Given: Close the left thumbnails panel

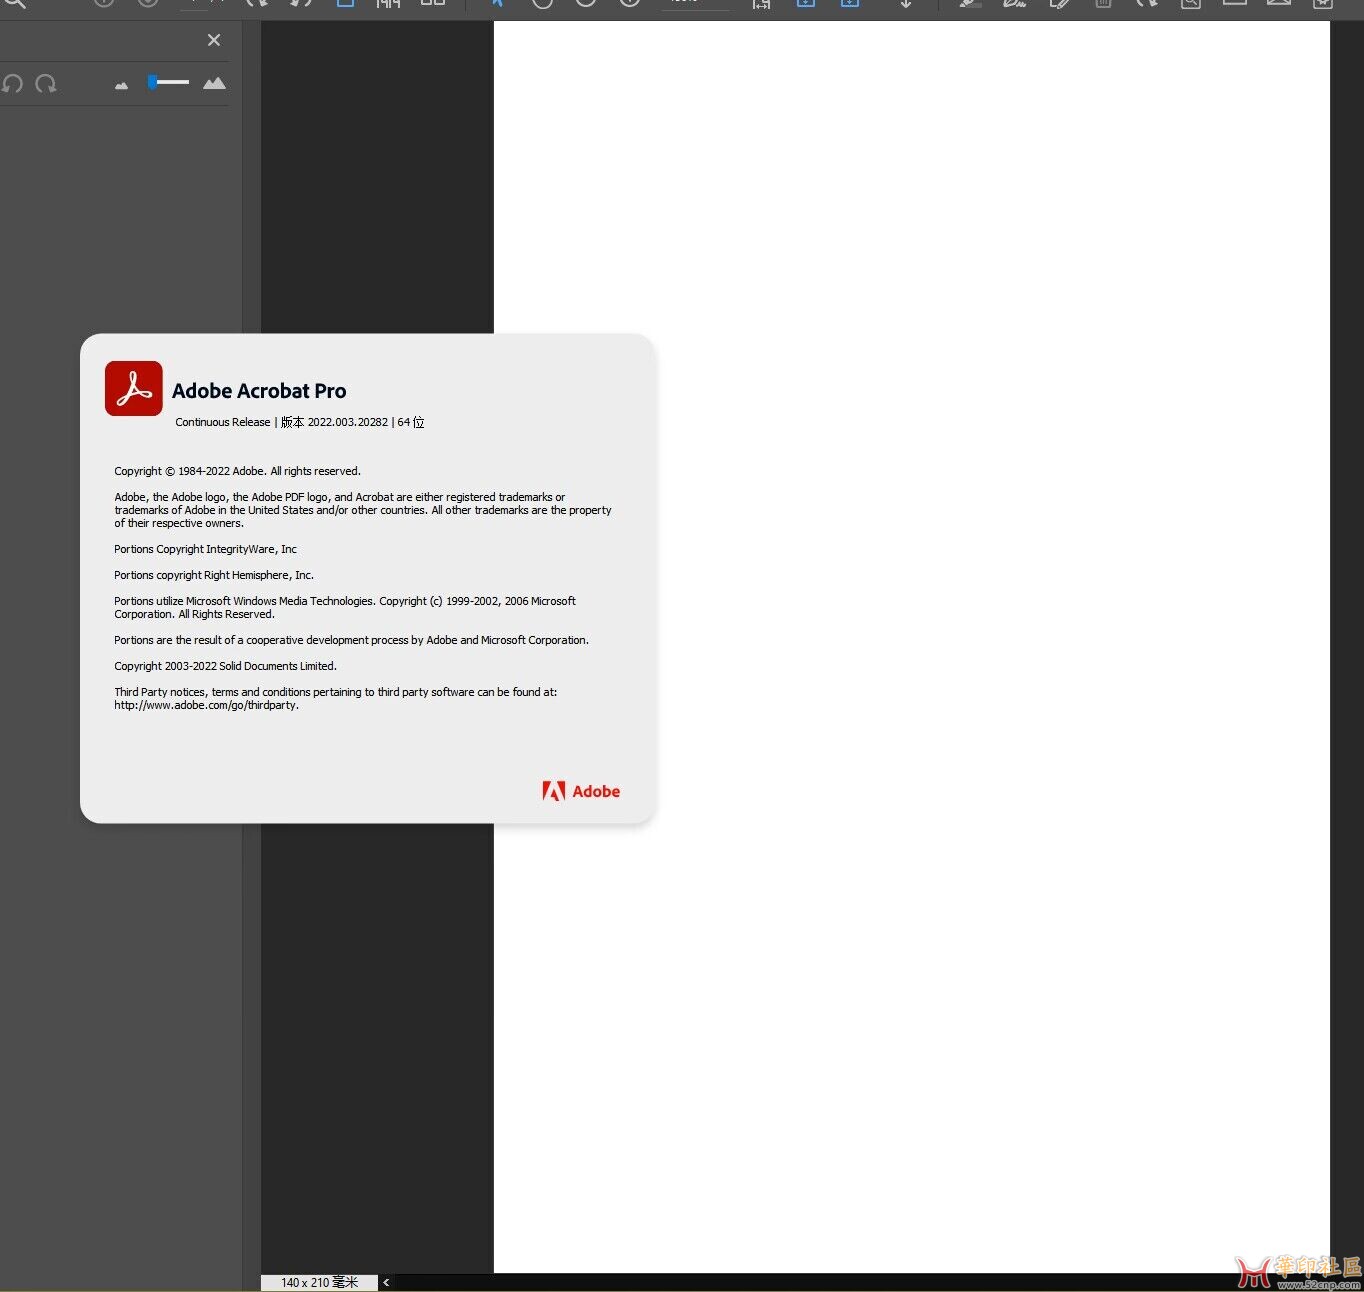Looking at the screenshot, I should click(x=214, y=40).
